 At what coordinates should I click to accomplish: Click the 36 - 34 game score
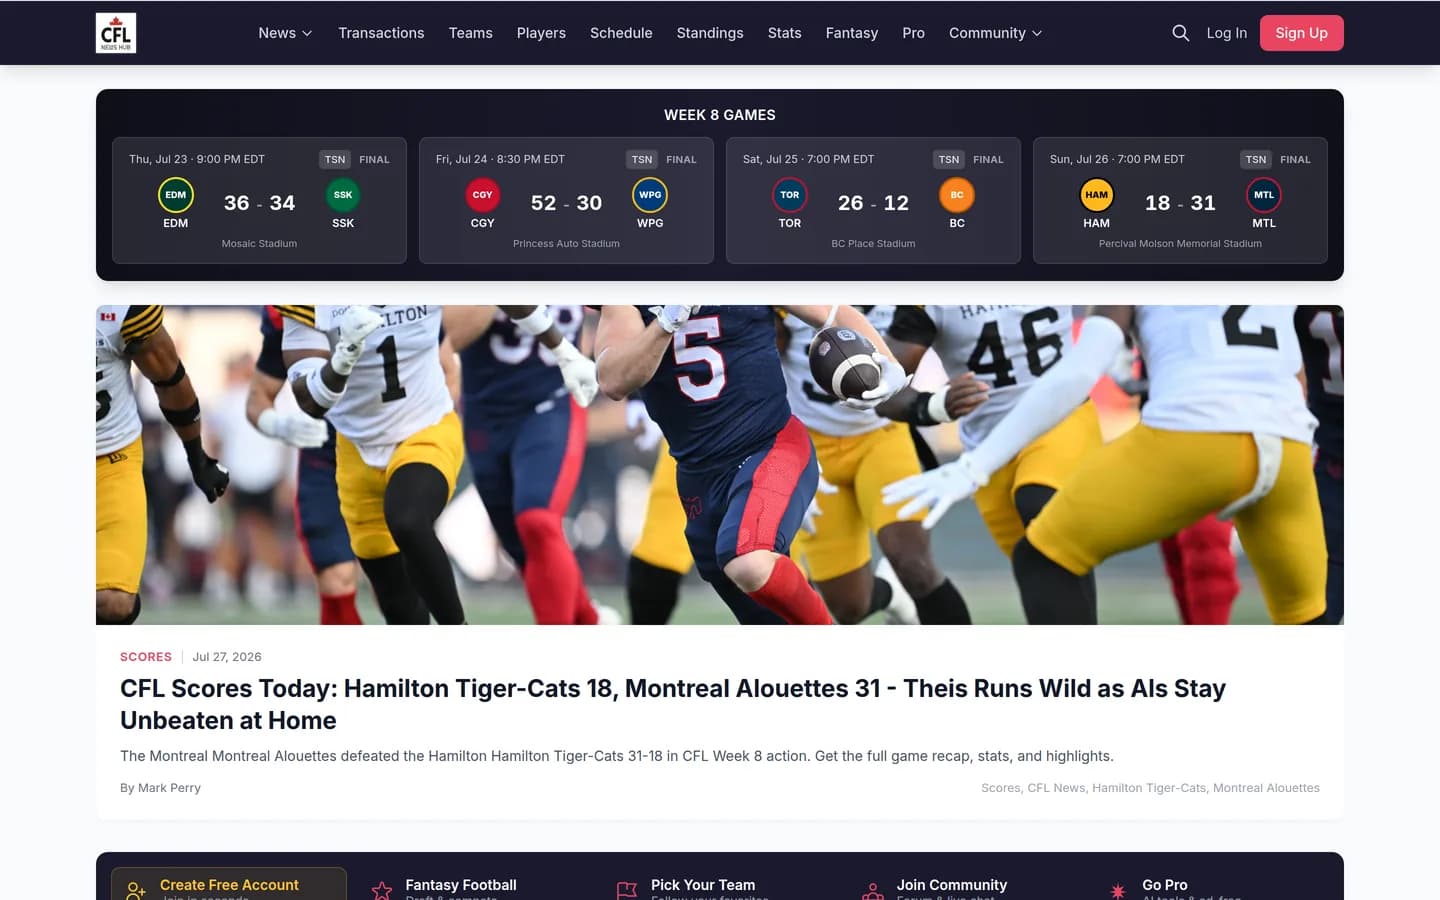(259, 203)
